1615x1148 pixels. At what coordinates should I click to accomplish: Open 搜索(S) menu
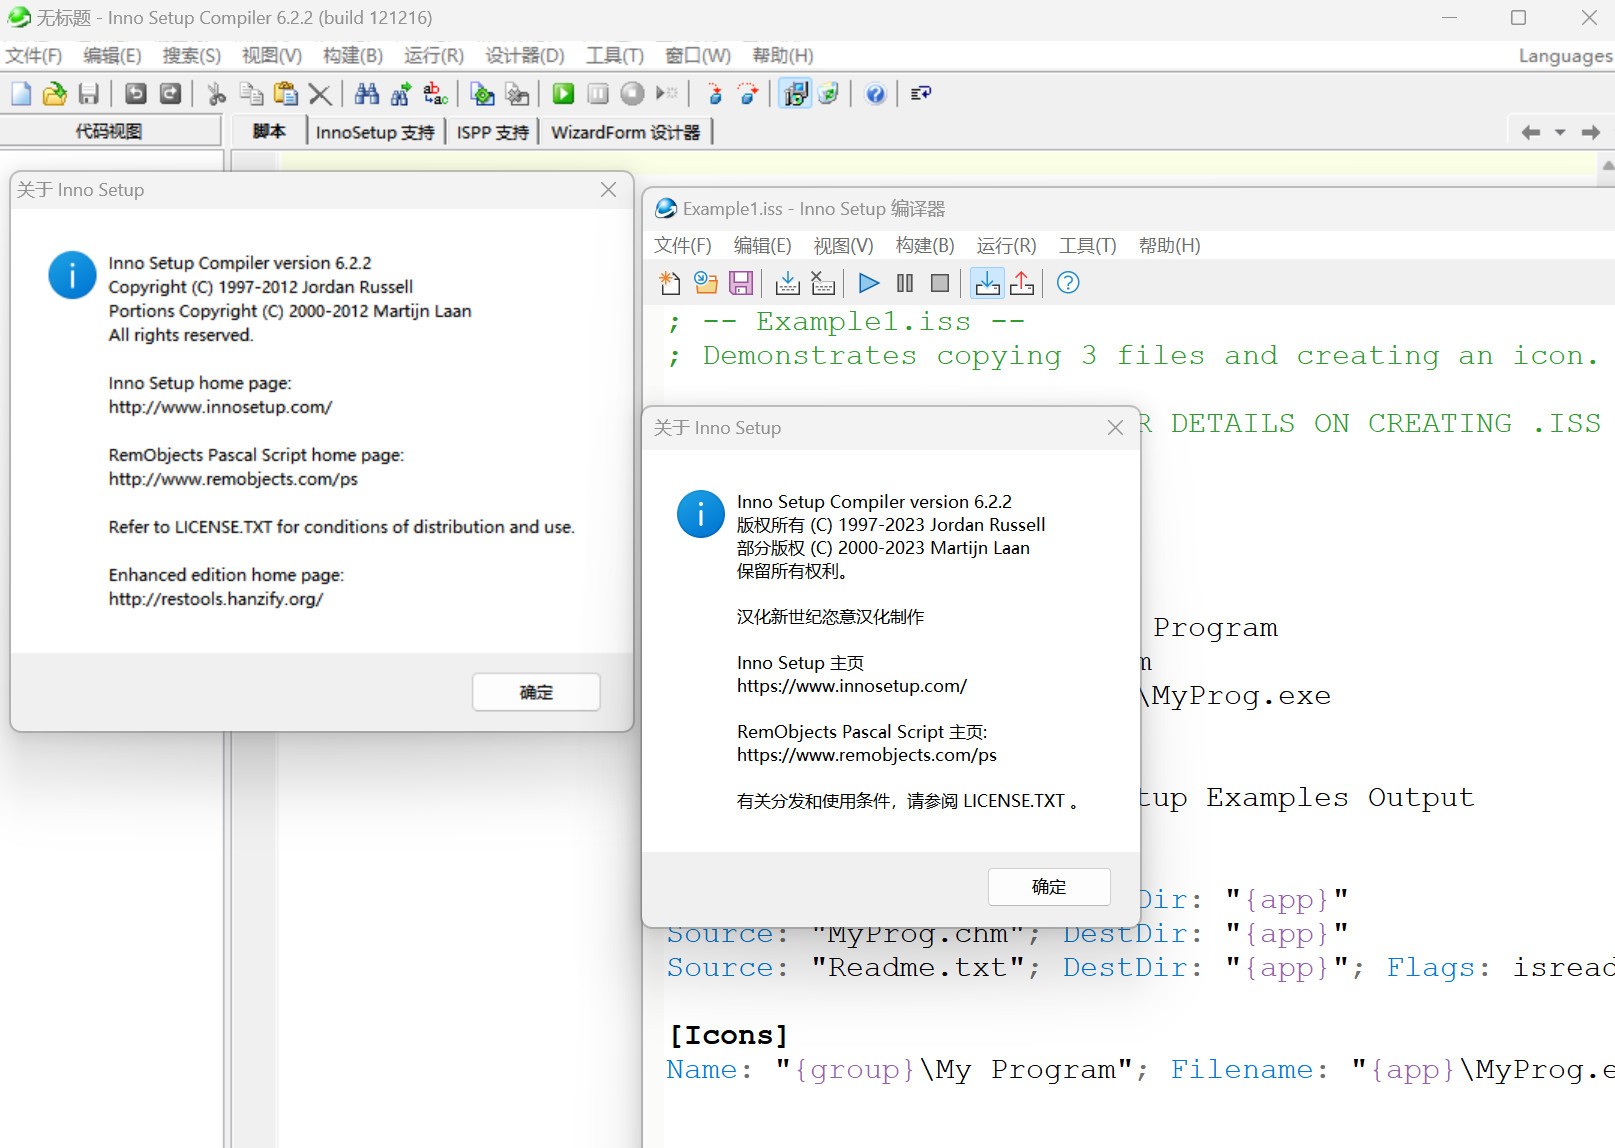pos(192,56)
